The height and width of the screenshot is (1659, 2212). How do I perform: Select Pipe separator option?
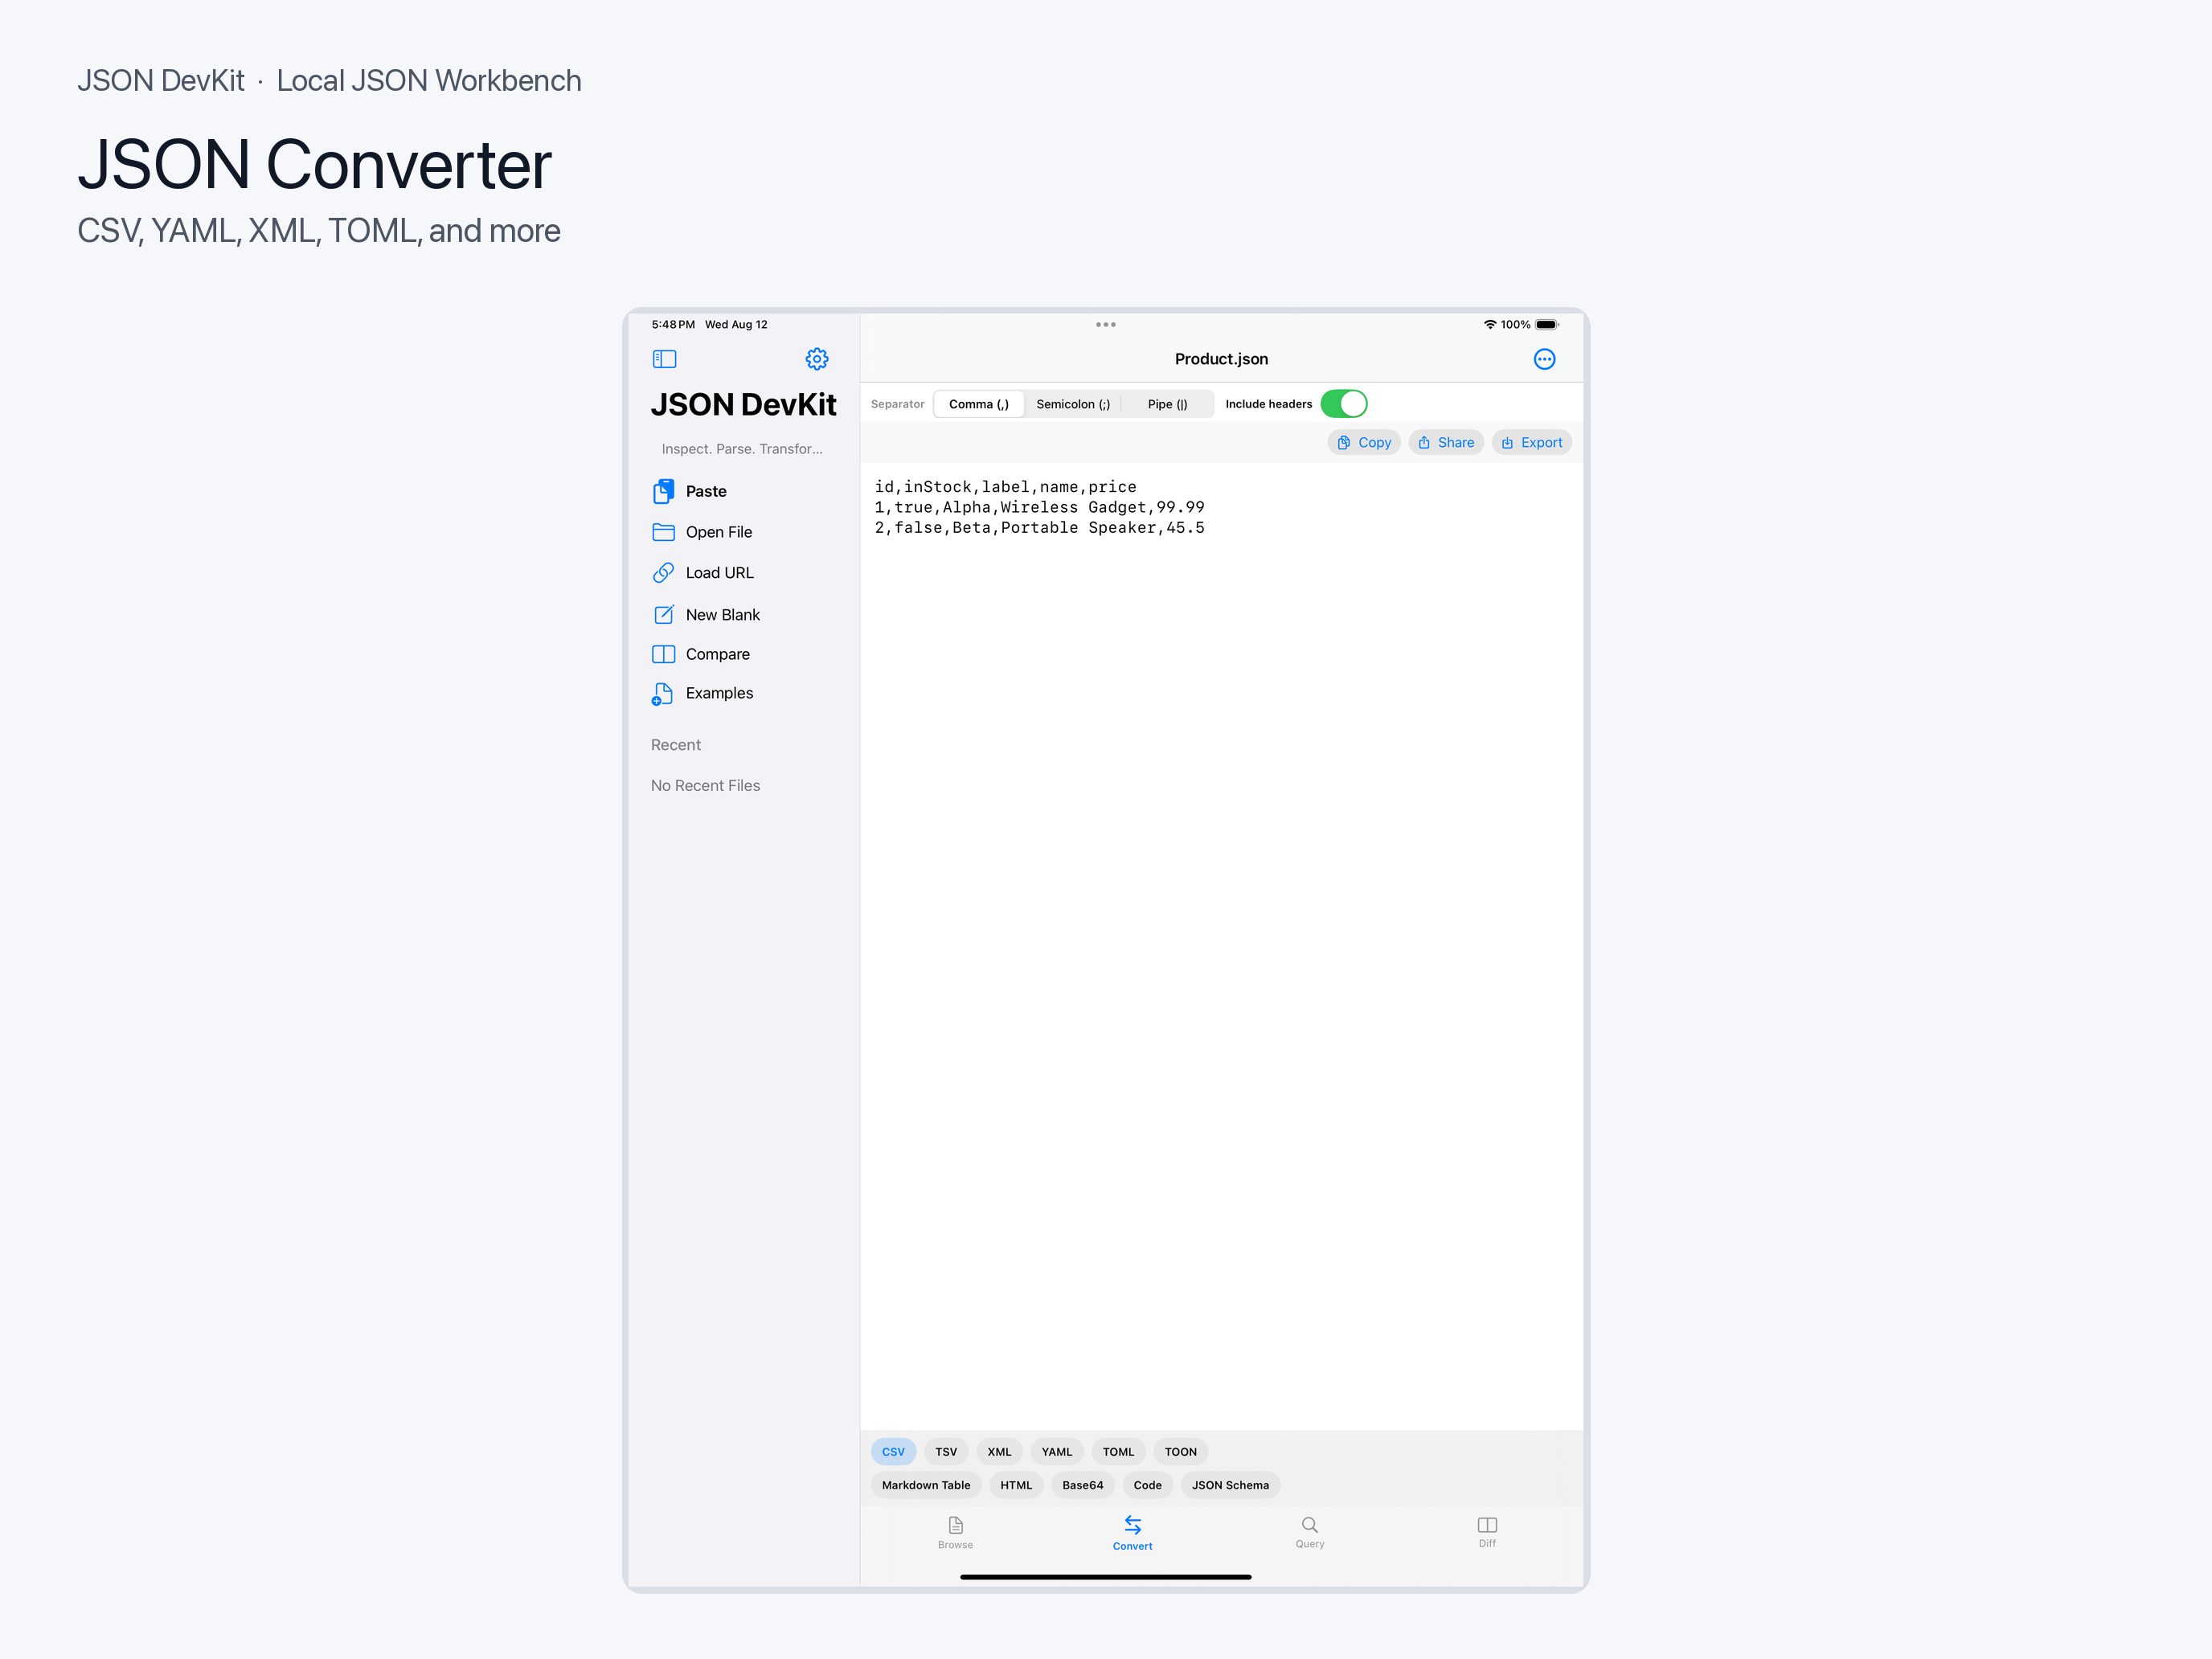(x=1167, y=404)
